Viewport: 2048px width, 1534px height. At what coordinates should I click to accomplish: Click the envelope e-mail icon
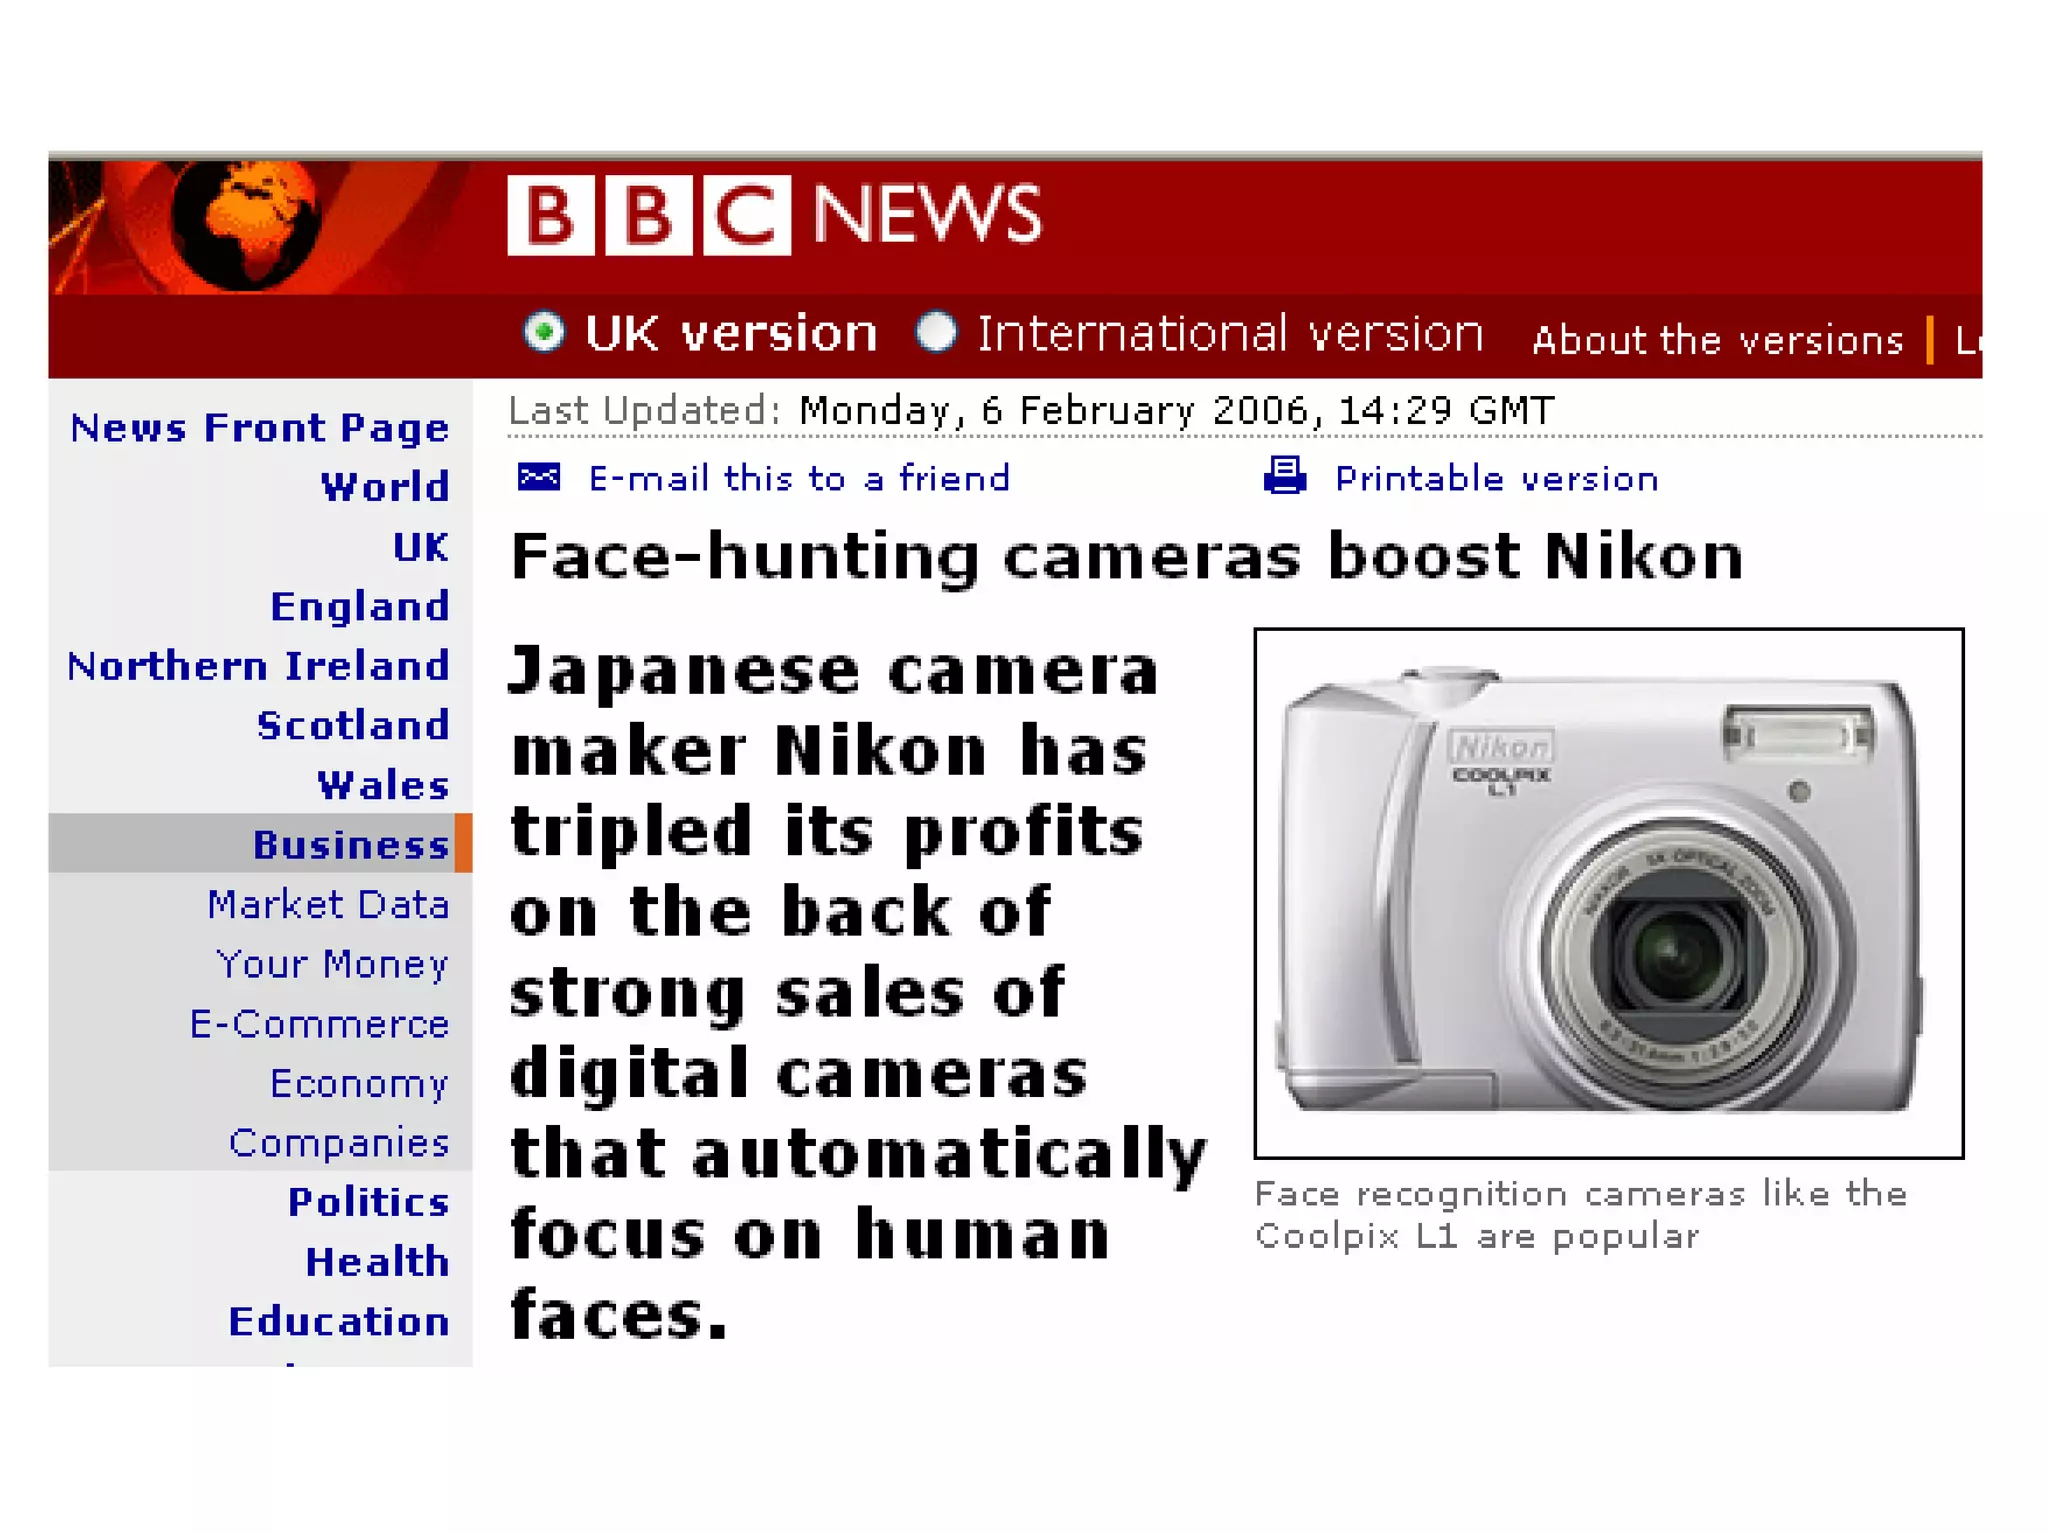coord(538,478)
